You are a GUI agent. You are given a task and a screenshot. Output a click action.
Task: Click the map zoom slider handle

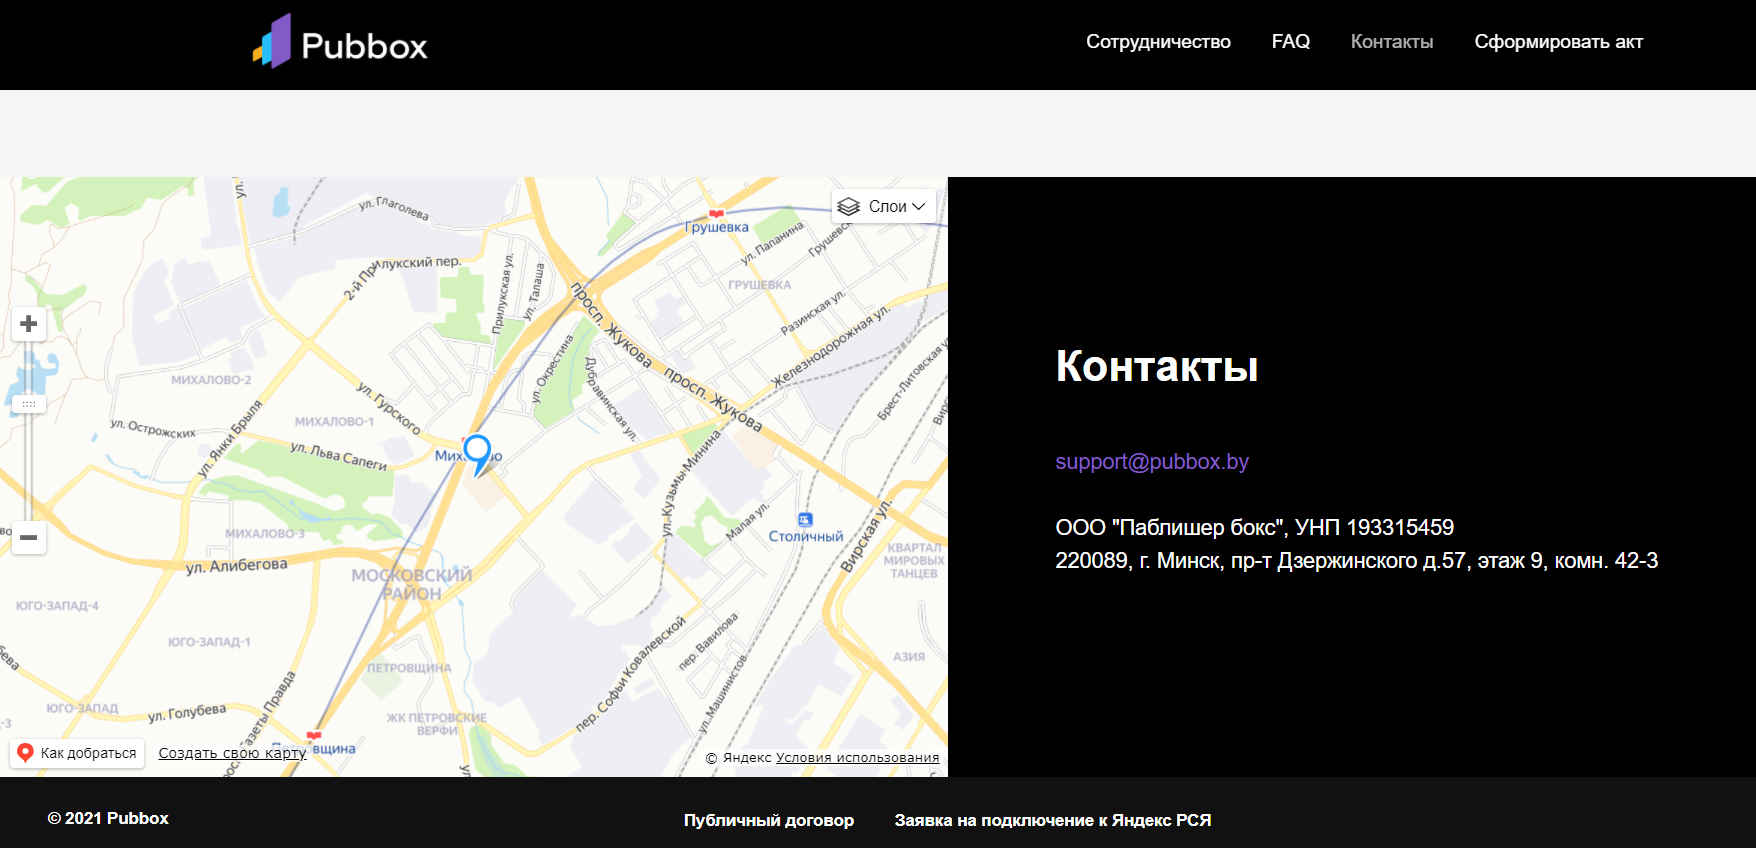[x=29, y=404]
